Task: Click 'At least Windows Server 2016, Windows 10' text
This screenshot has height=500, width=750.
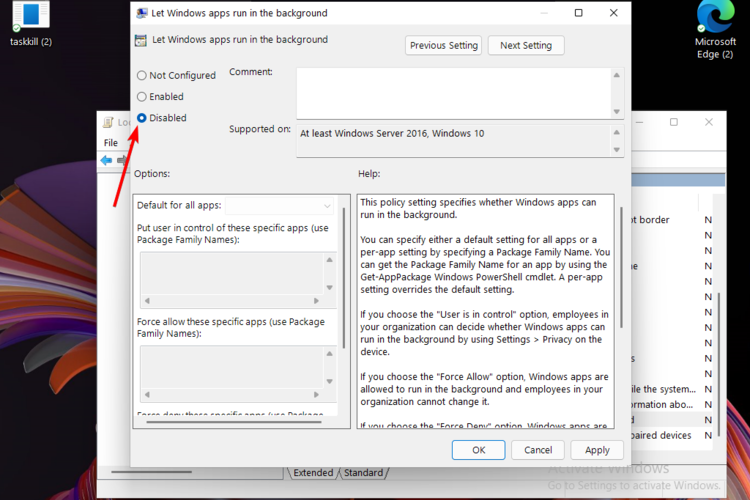Action: 392,133
